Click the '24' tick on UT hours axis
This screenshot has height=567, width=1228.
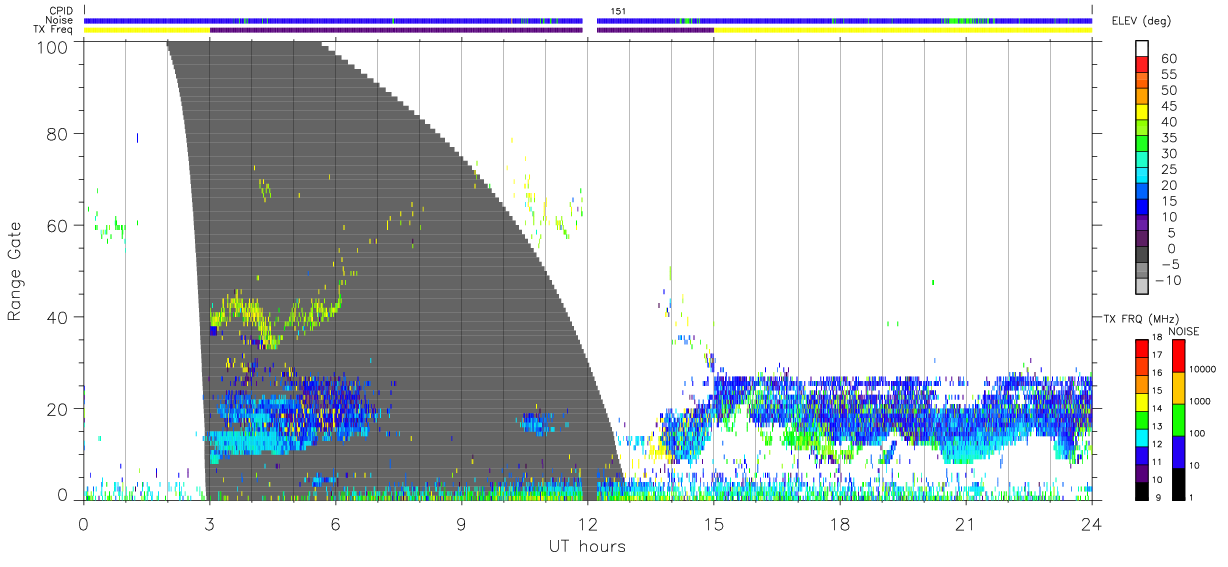point(1091,523)
